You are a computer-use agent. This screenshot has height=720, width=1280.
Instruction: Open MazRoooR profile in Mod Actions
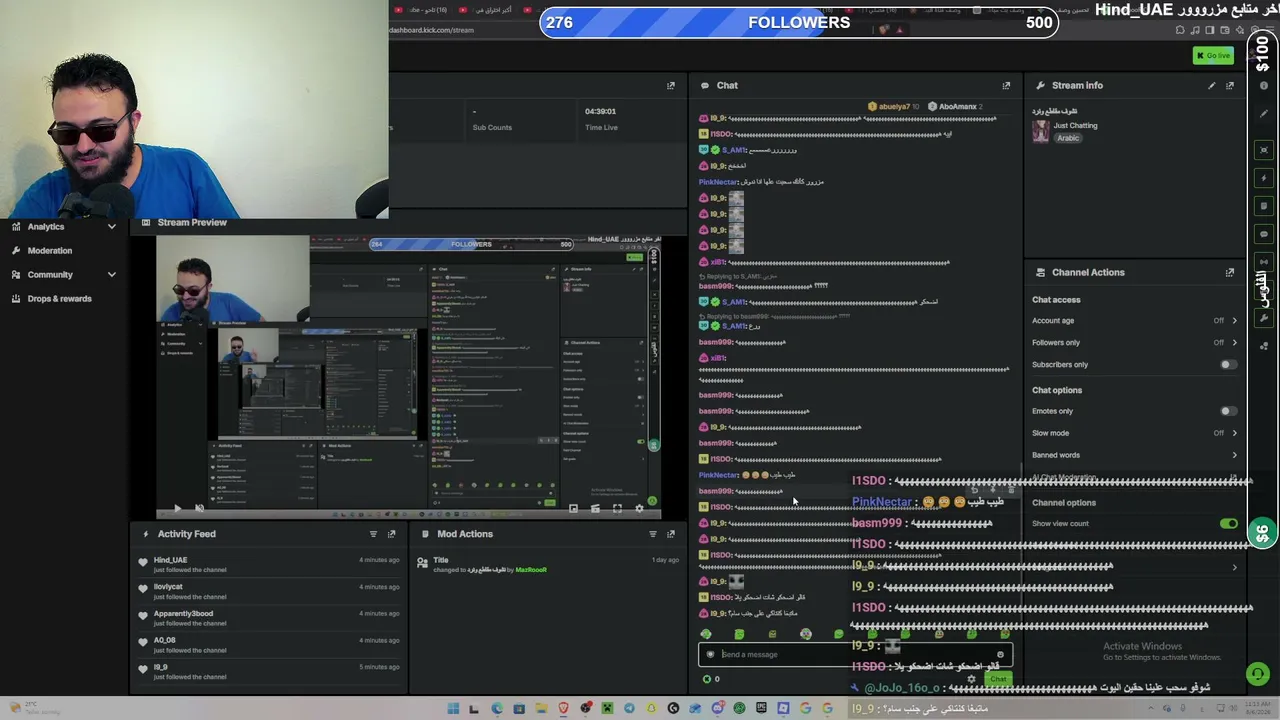(531, 570)
